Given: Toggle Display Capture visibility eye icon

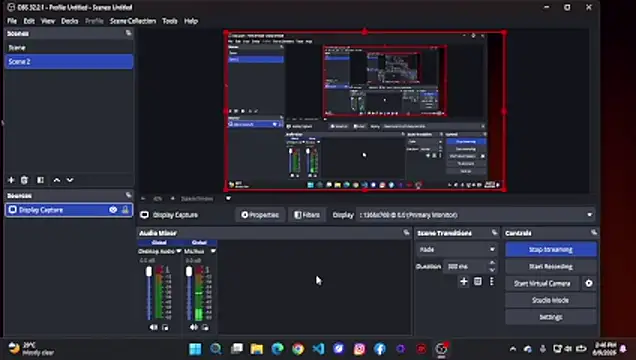Looking at the screenshot, I should pos(113,210).
